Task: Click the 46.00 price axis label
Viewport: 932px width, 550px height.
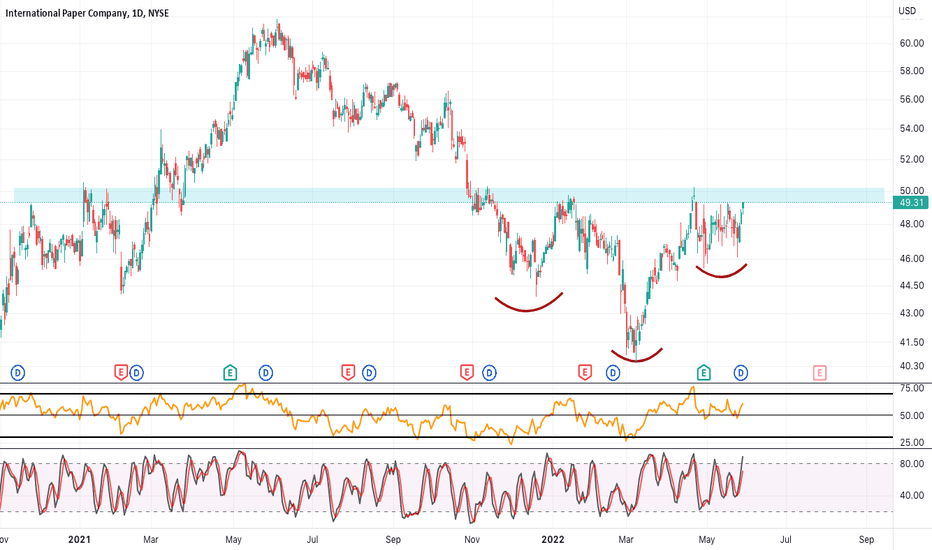Action: click(912, 259)
